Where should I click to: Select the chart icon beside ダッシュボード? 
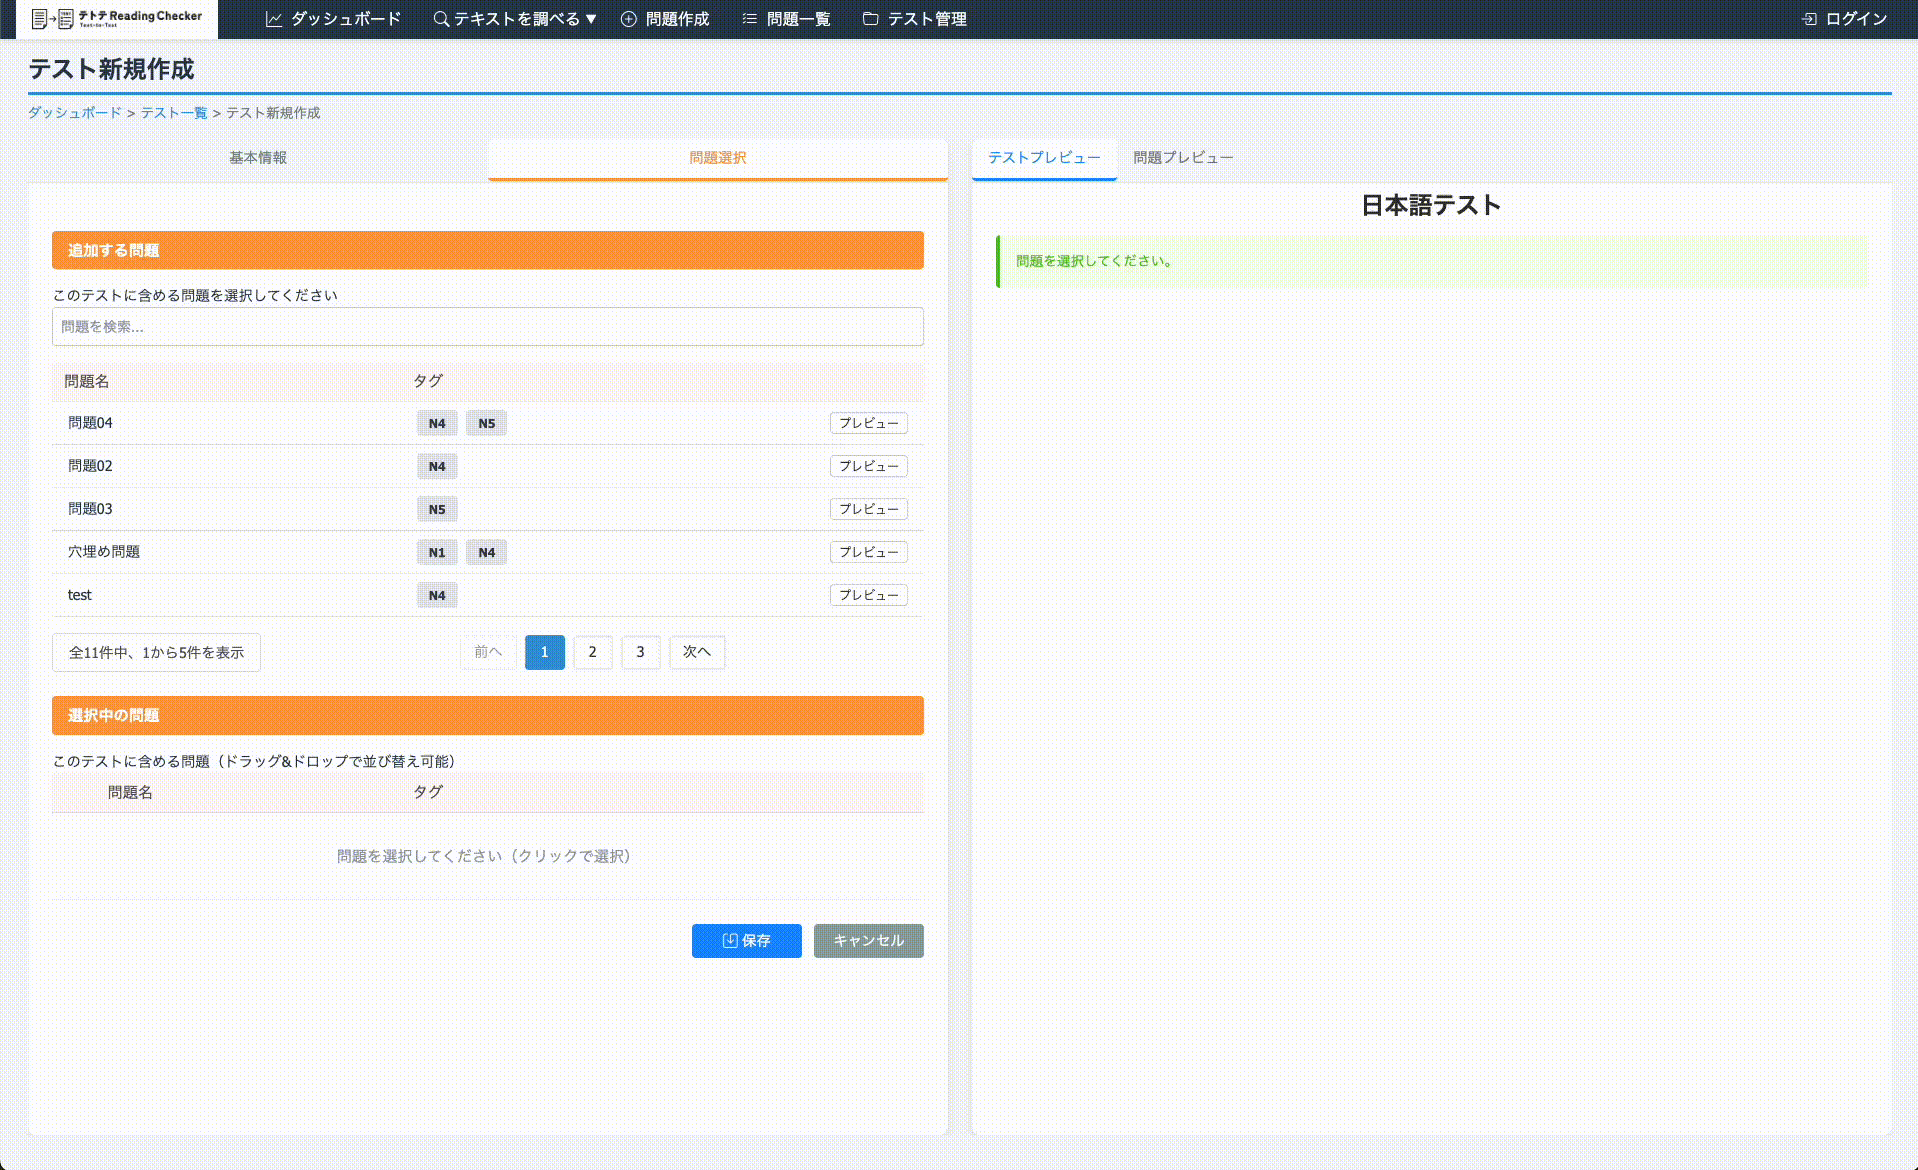(x=274, y=18)
